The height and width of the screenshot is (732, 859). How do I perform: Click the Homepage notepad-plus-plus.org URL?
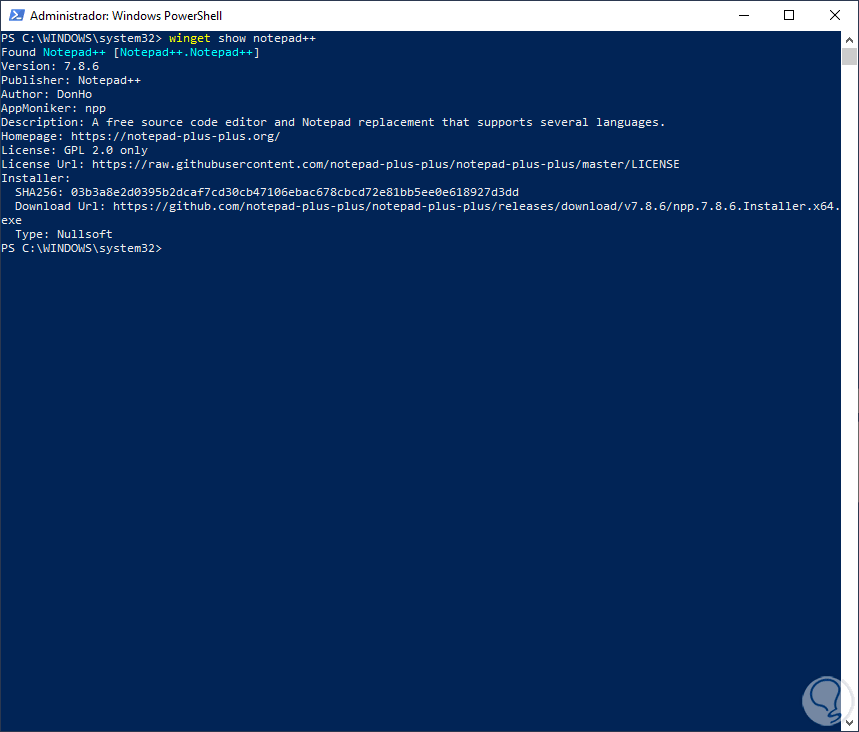tap(175, 136)
